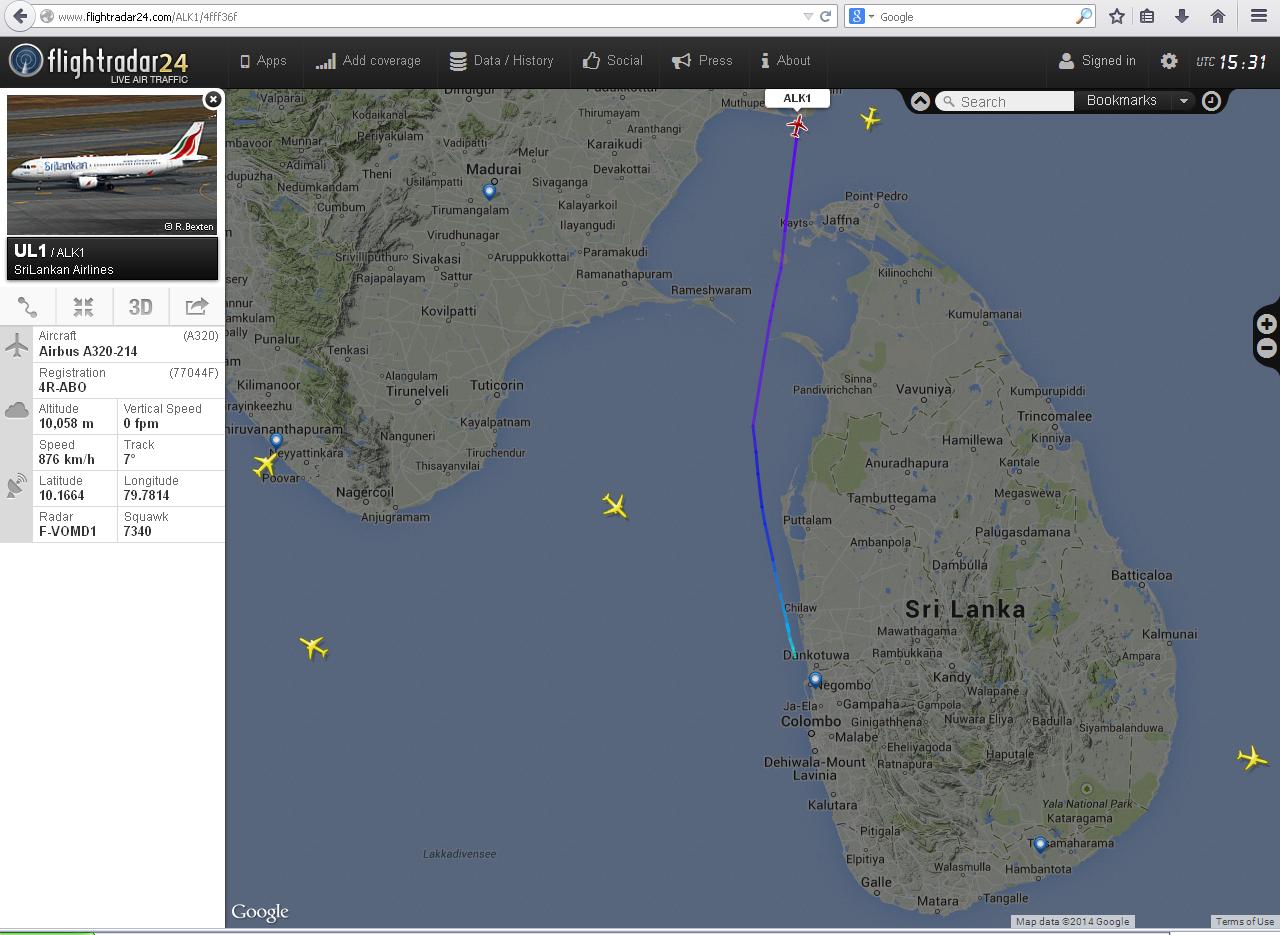Click the altitude value 10,058 m

(x=66, y=424)
